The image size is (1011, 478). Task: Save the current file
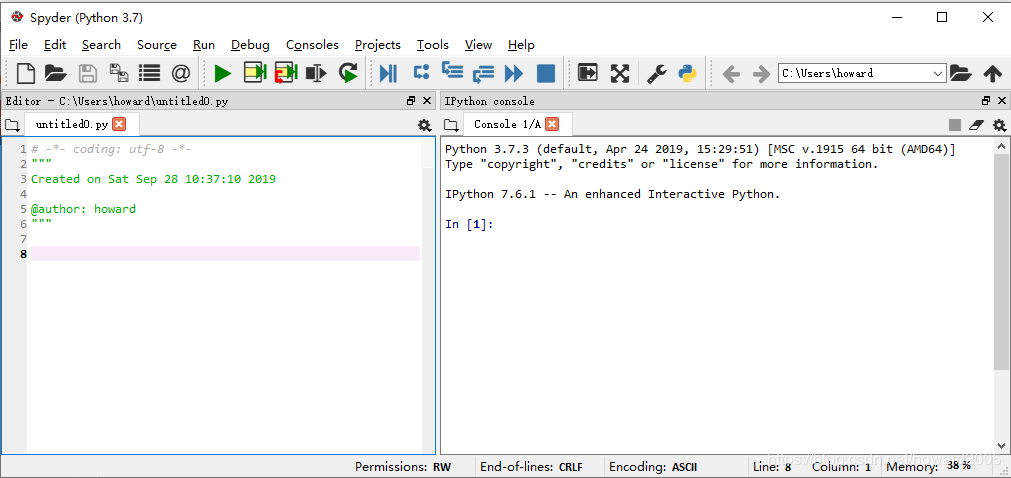88,74
